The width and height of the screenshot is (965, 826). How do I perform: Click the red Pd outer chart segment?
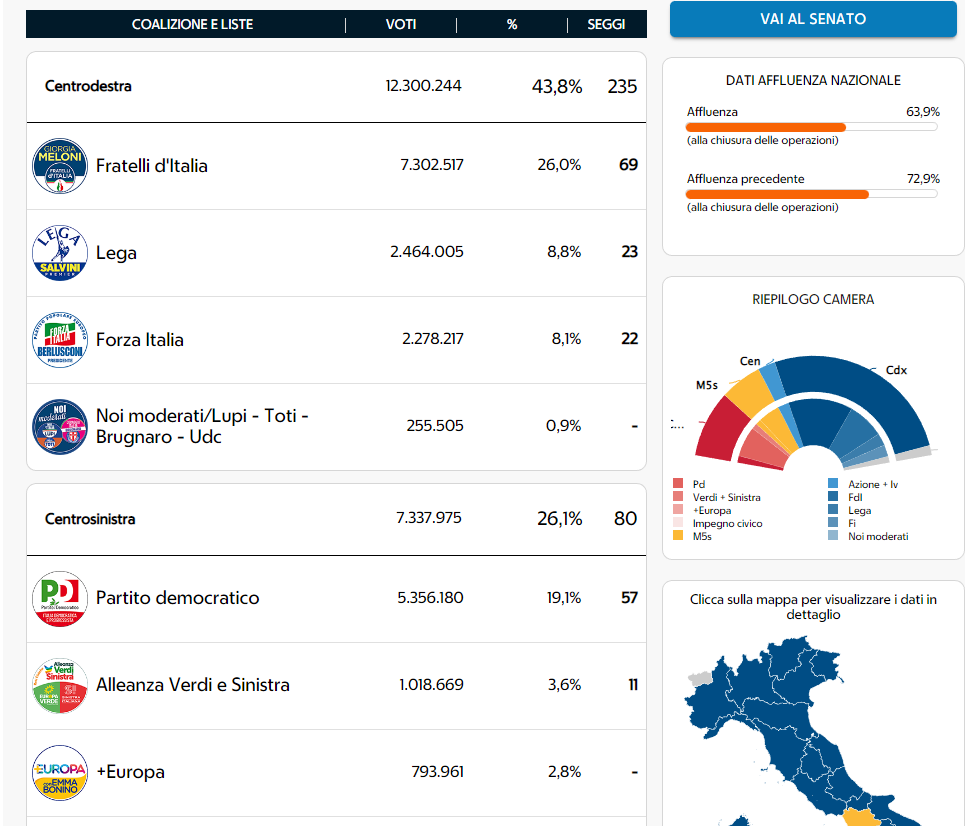(x=719, y=431)
